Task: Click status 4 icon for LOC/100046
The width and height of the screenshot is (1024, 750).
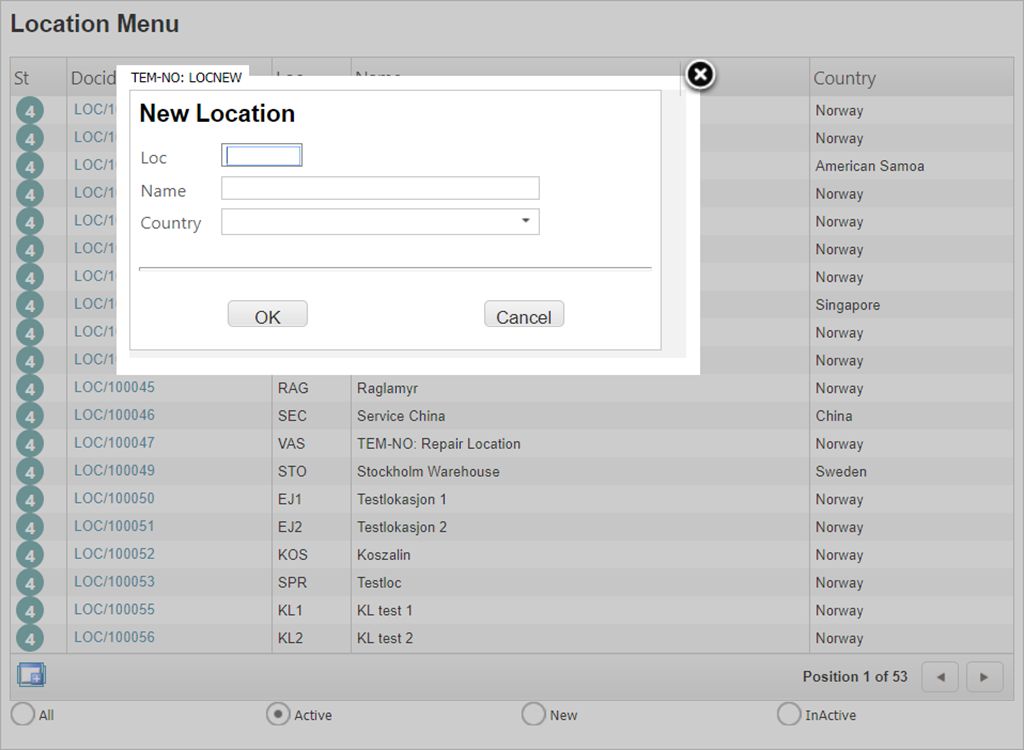Action: click(30, 416)
